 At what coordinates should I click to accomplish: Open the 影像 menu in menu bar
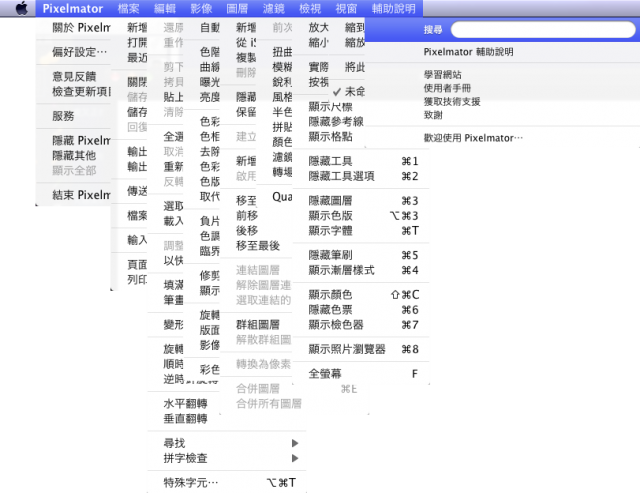click(201, 9)
